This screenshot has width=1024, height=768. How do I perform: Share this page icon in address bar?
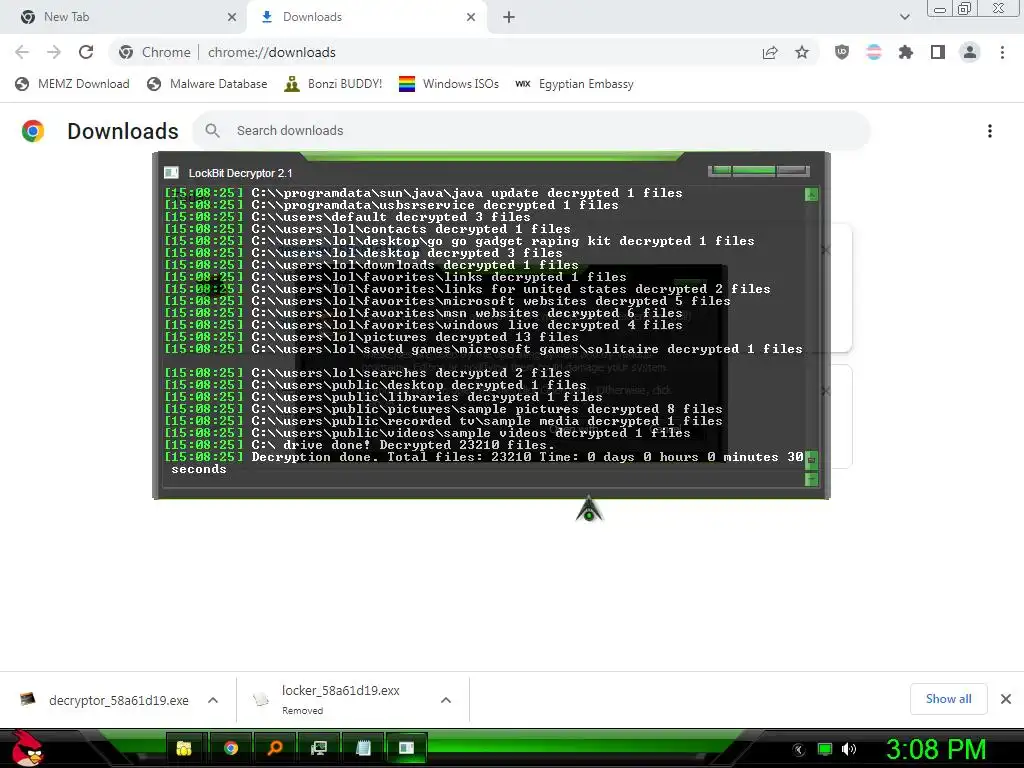click(x=770, y=53)
